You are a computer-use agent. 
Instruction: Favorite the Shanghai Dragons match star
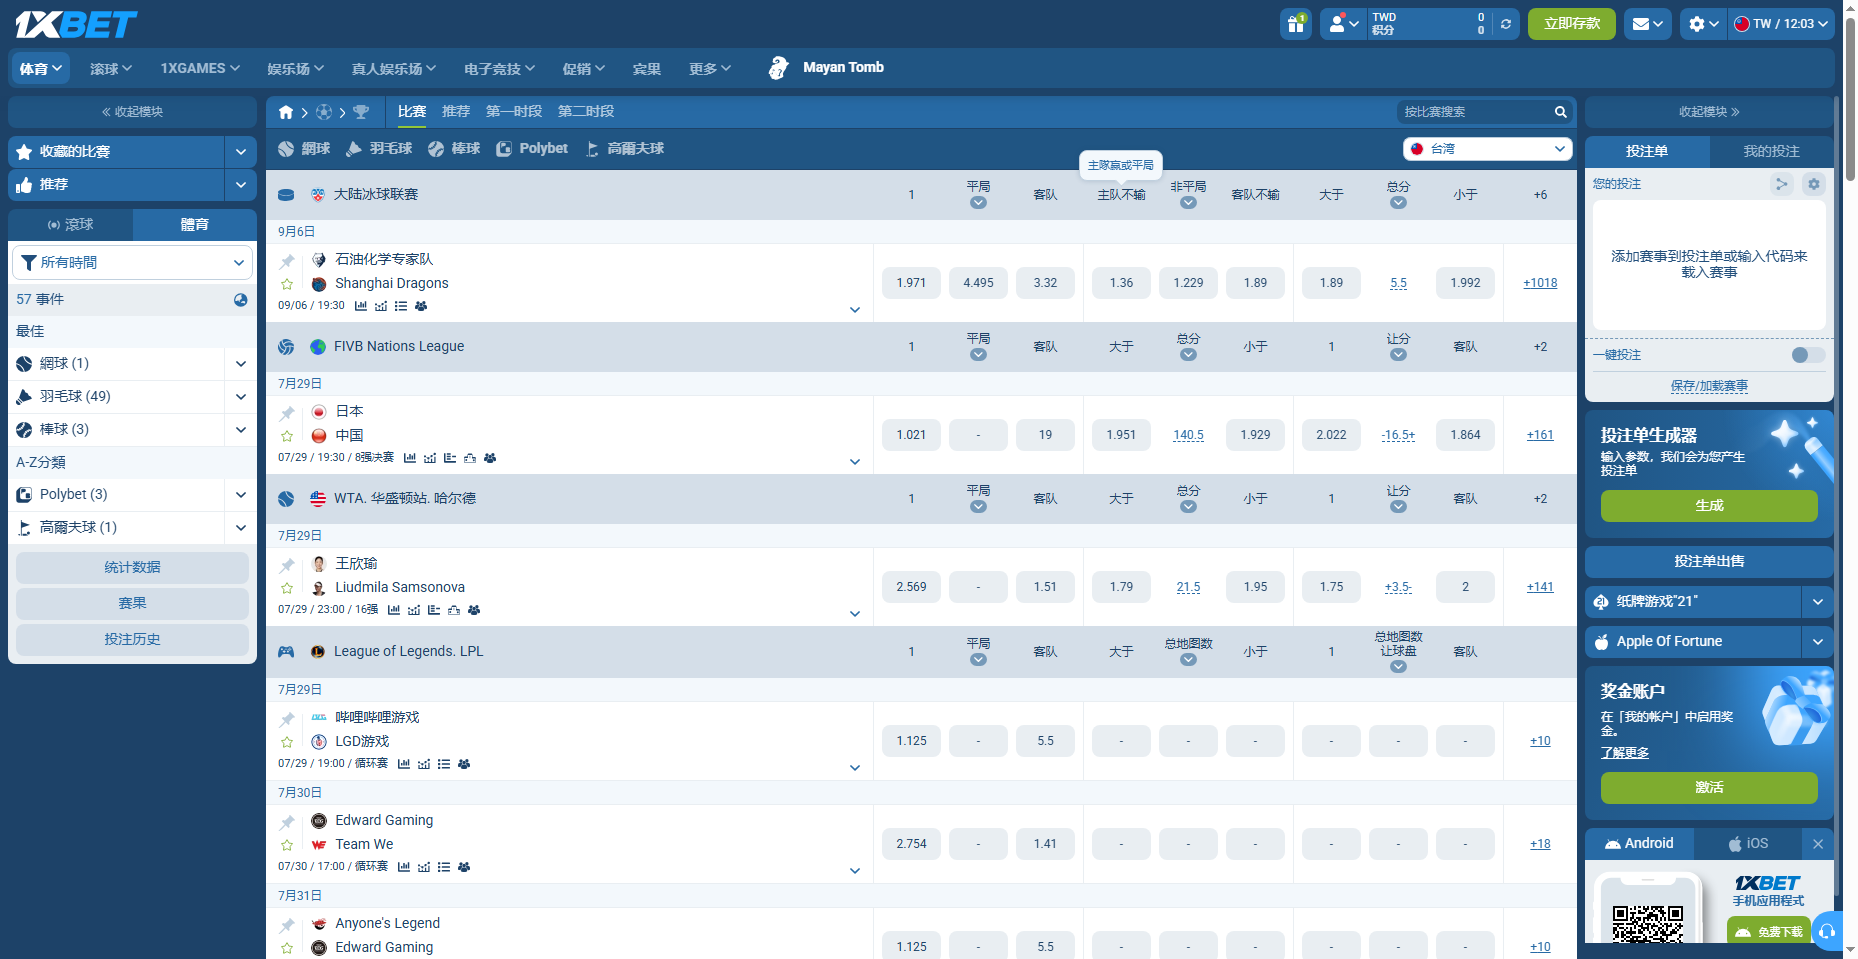(287, 285)
